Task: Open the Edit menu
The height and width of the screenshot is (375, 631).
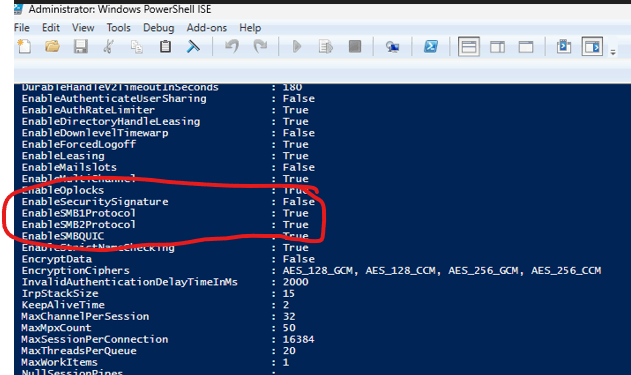Action: [x=51, y=28]
